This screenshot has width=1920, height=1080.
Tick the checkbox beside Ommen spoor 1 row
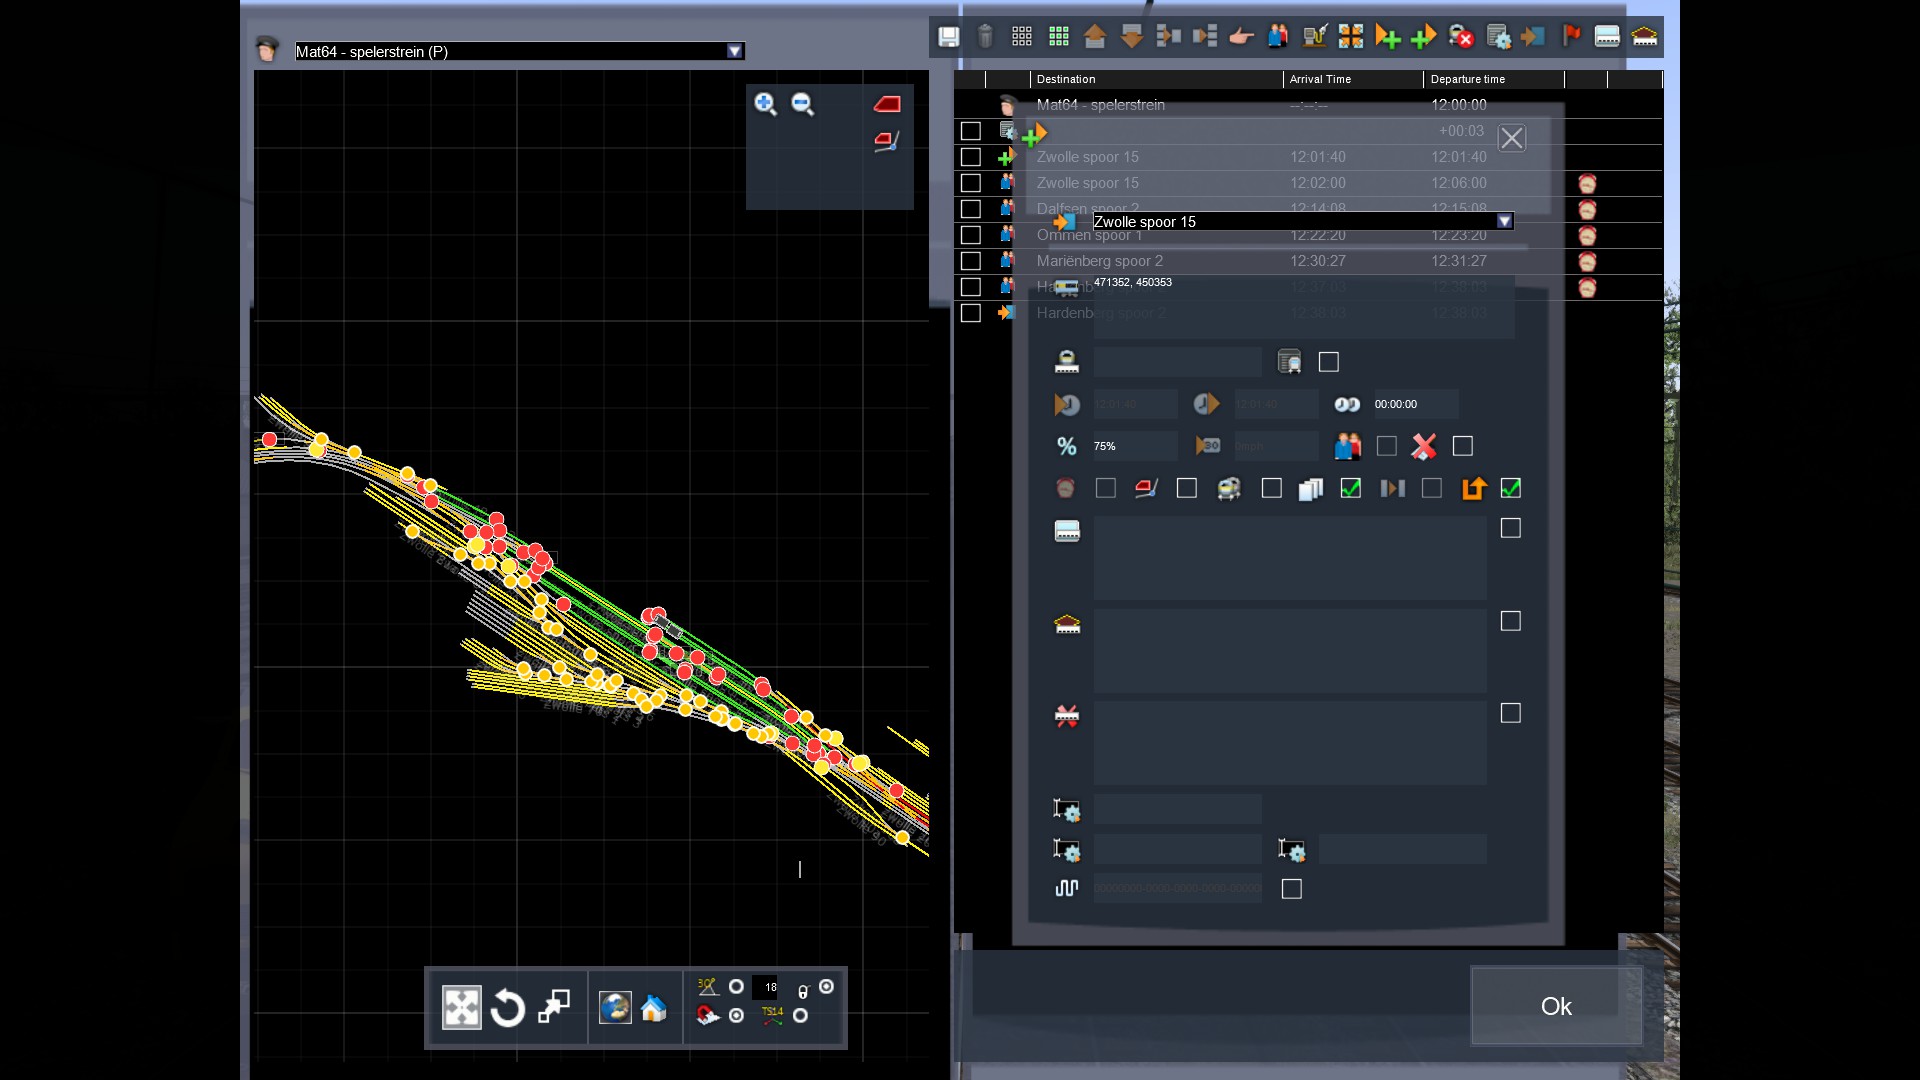(970, 235)
